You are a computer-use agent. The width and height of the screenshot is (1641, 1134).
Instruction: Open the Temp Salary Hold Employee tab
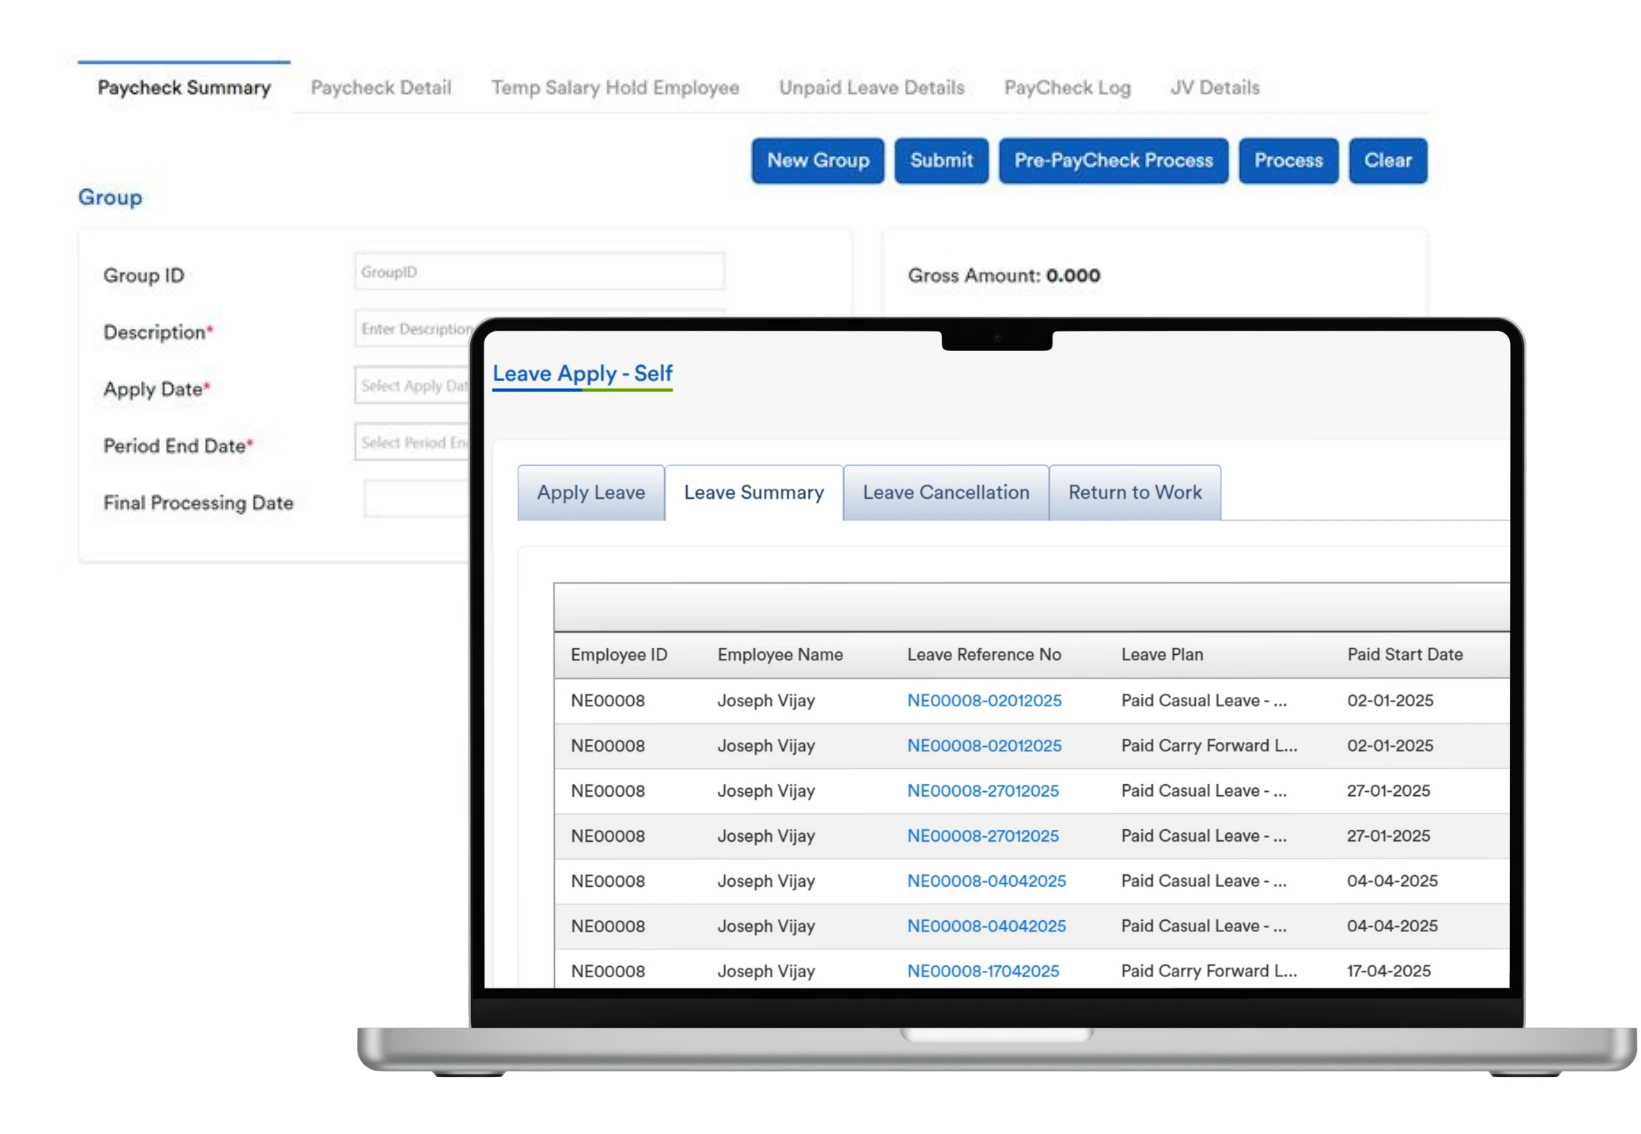tap(614, 88)
